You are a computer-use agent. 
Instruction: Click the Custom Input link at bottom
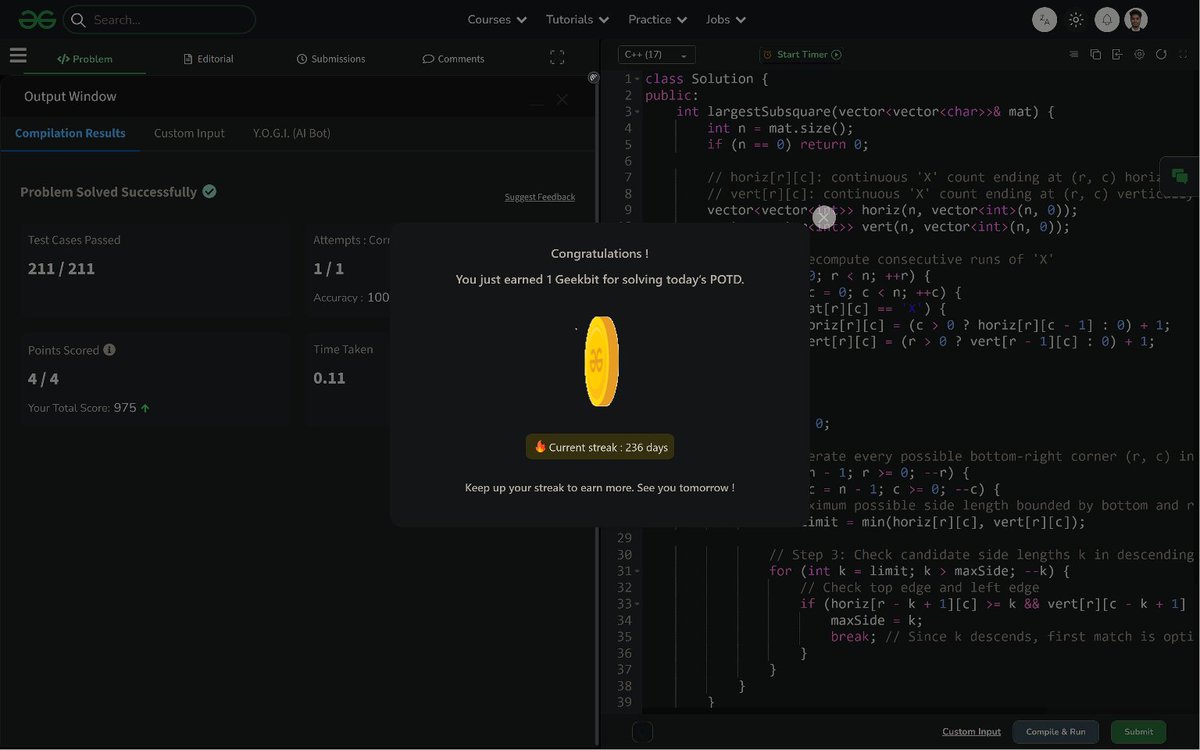(x=971, y=732)
